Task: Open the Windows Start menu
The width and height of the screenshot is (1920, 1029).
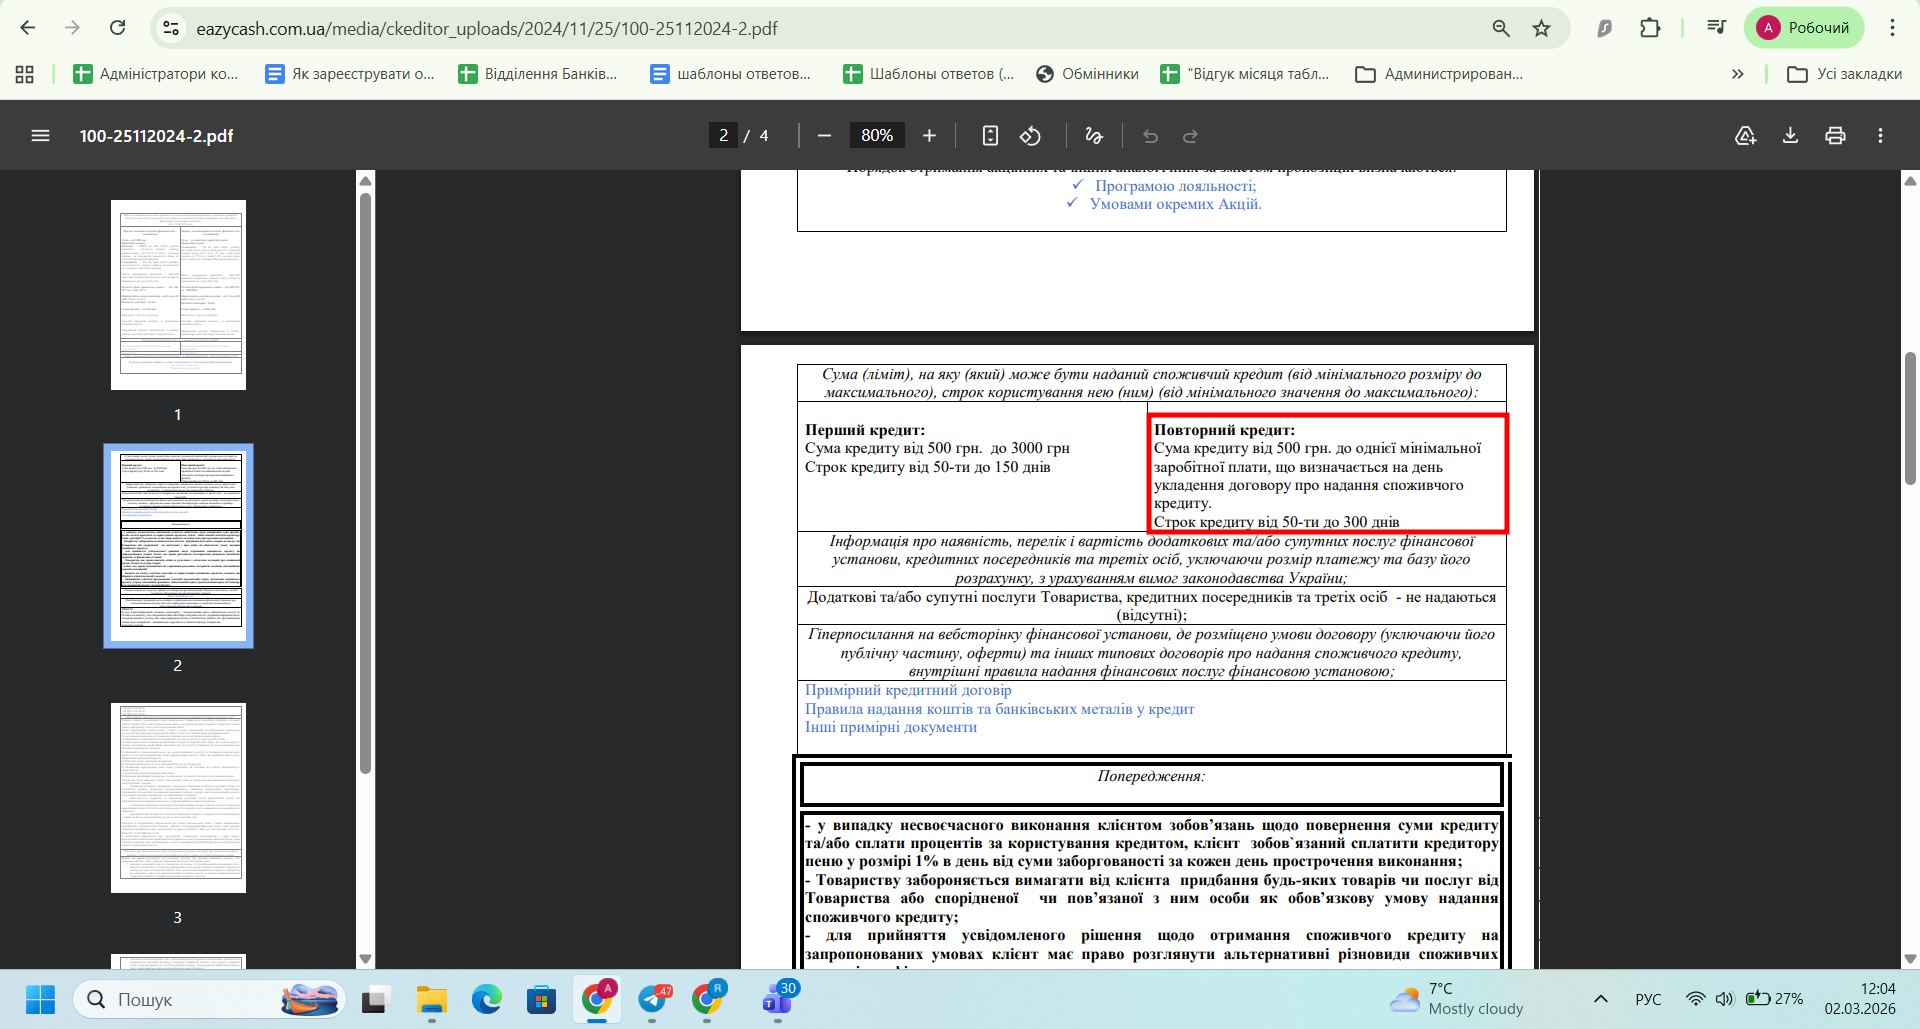Action: coord(40,999)
